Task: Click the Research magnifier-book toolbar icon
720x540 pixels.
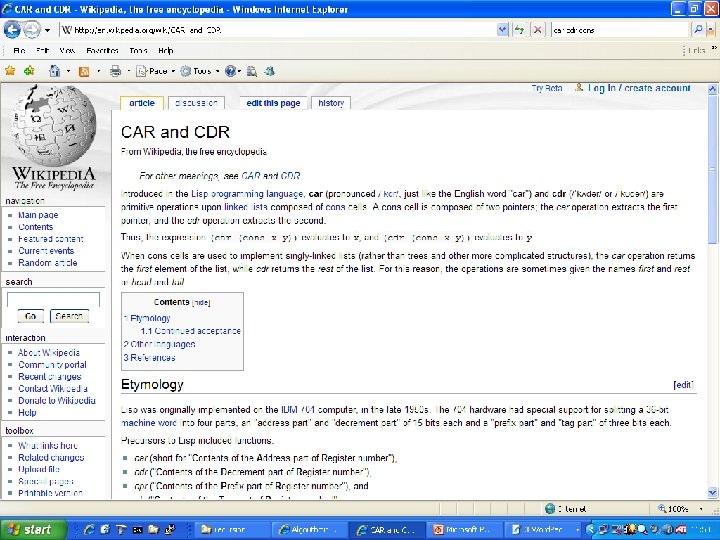Action: tap(252, 71)
